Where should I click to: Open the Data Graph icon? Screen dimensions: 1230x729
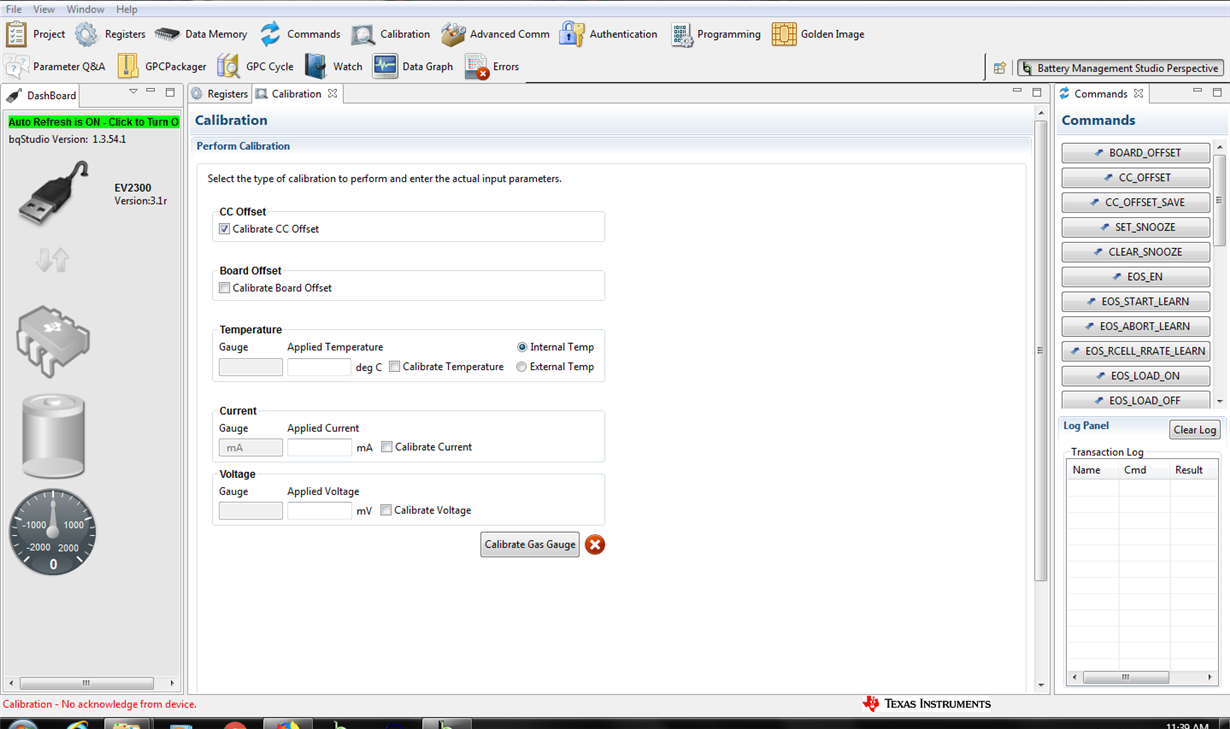(385, 67)
